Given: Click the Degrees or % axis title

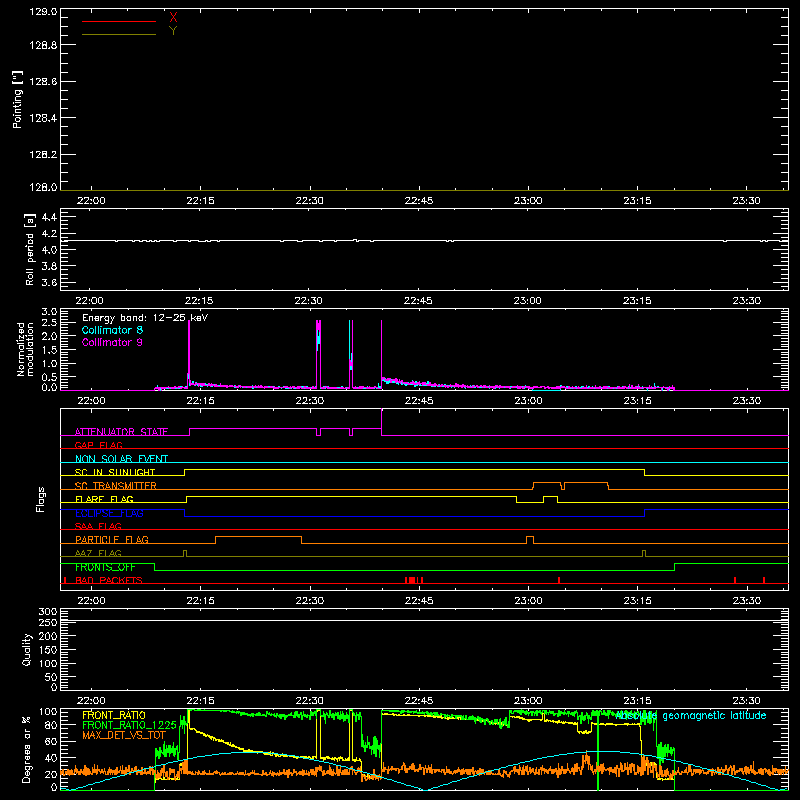Looking at the screenshot, I should pos(26,749).
